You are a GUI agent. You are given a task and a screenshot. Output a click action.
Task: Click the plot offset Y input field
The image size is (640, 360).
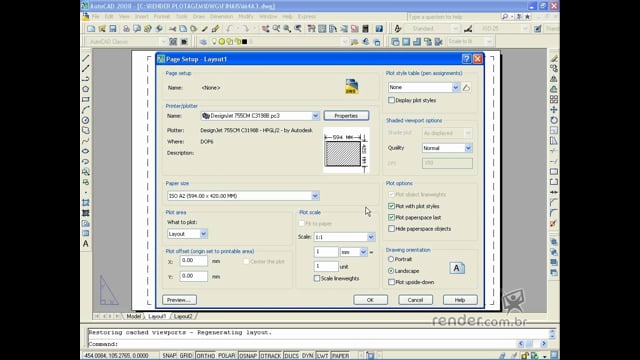point(193,276)
